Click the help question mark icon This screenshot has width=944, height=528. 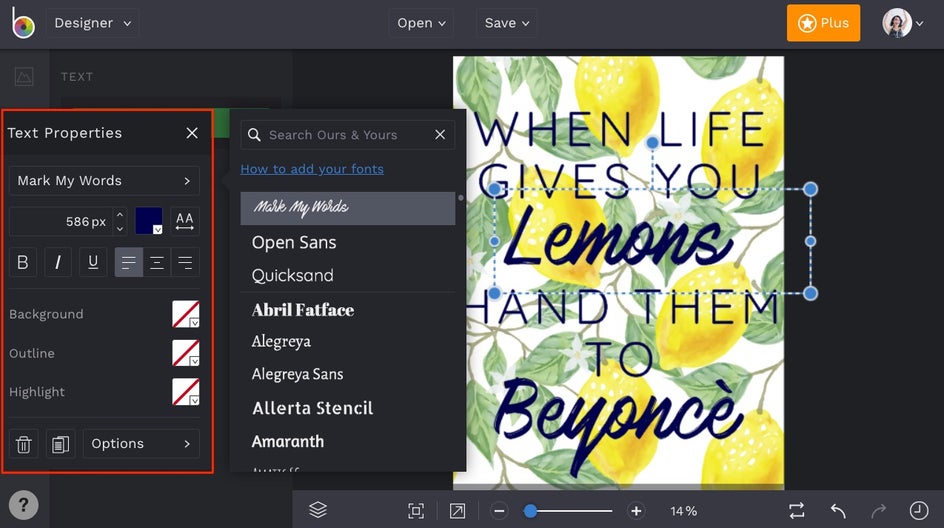pyautogui.click(x=23, y=505)
